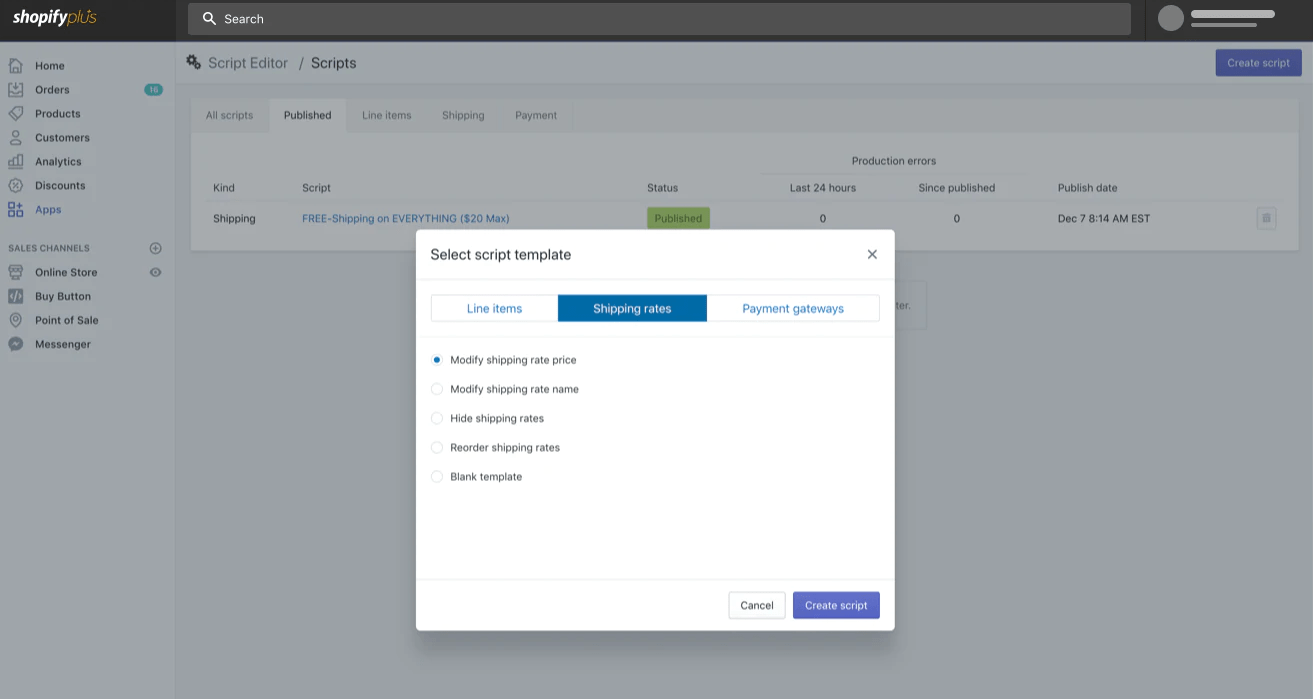Toggle Online Store visibility with the eye icon
The height and width of the screenshot is (699, 1313).
pyautogui.click(x=155, y=272)
